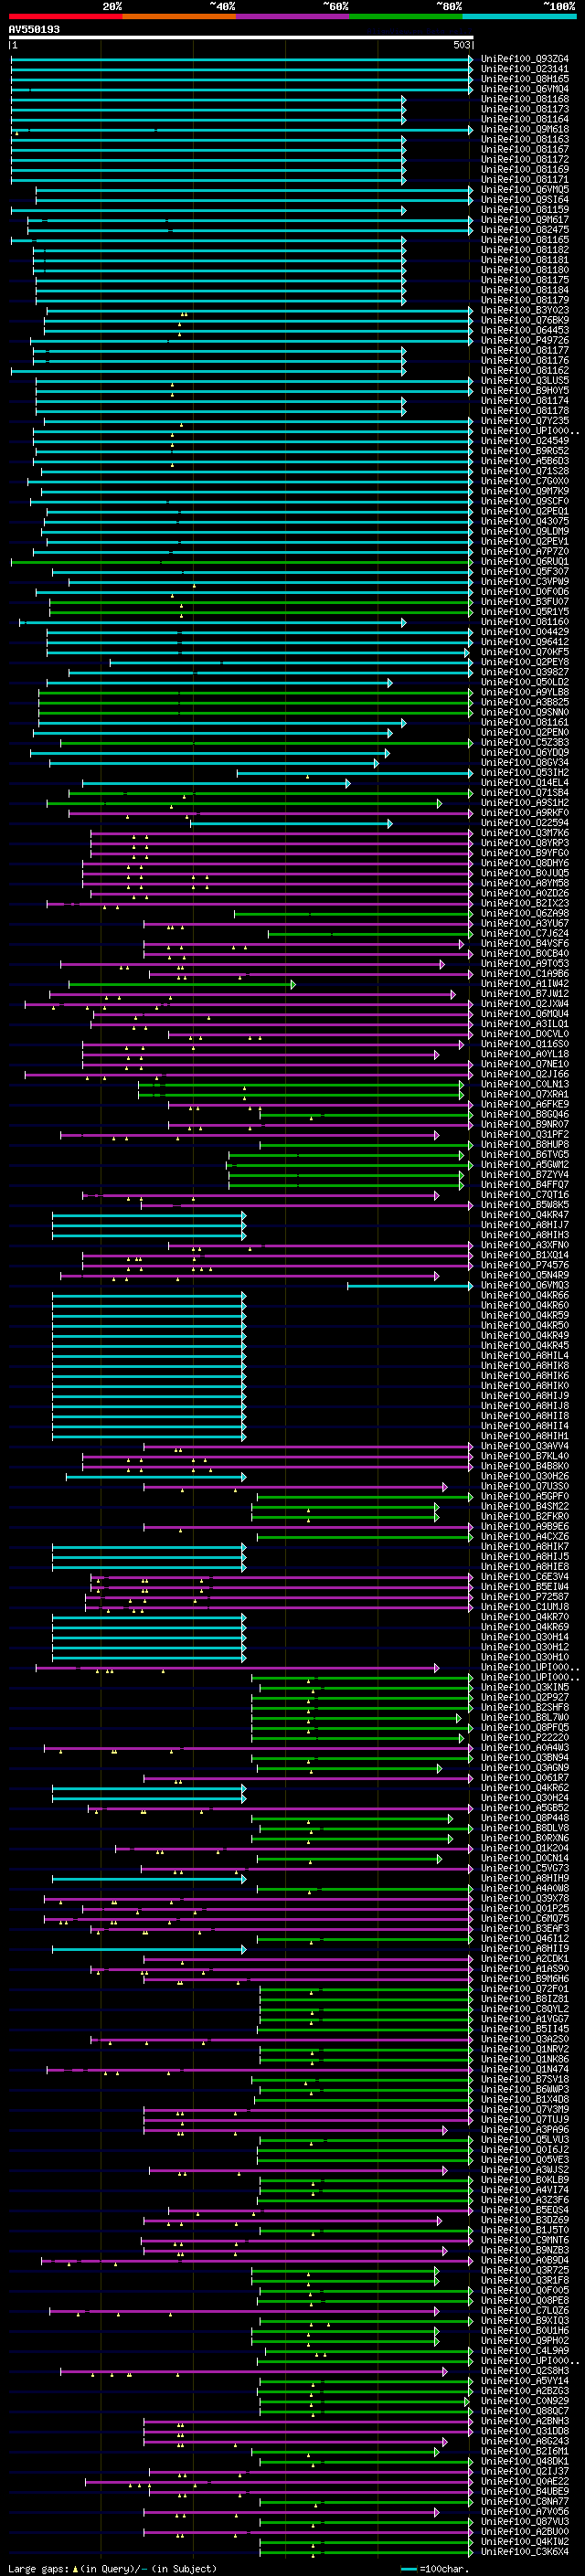Click the purple ~60% identity legend segment
Viewport: 585px width, 2576px height.
292,17
